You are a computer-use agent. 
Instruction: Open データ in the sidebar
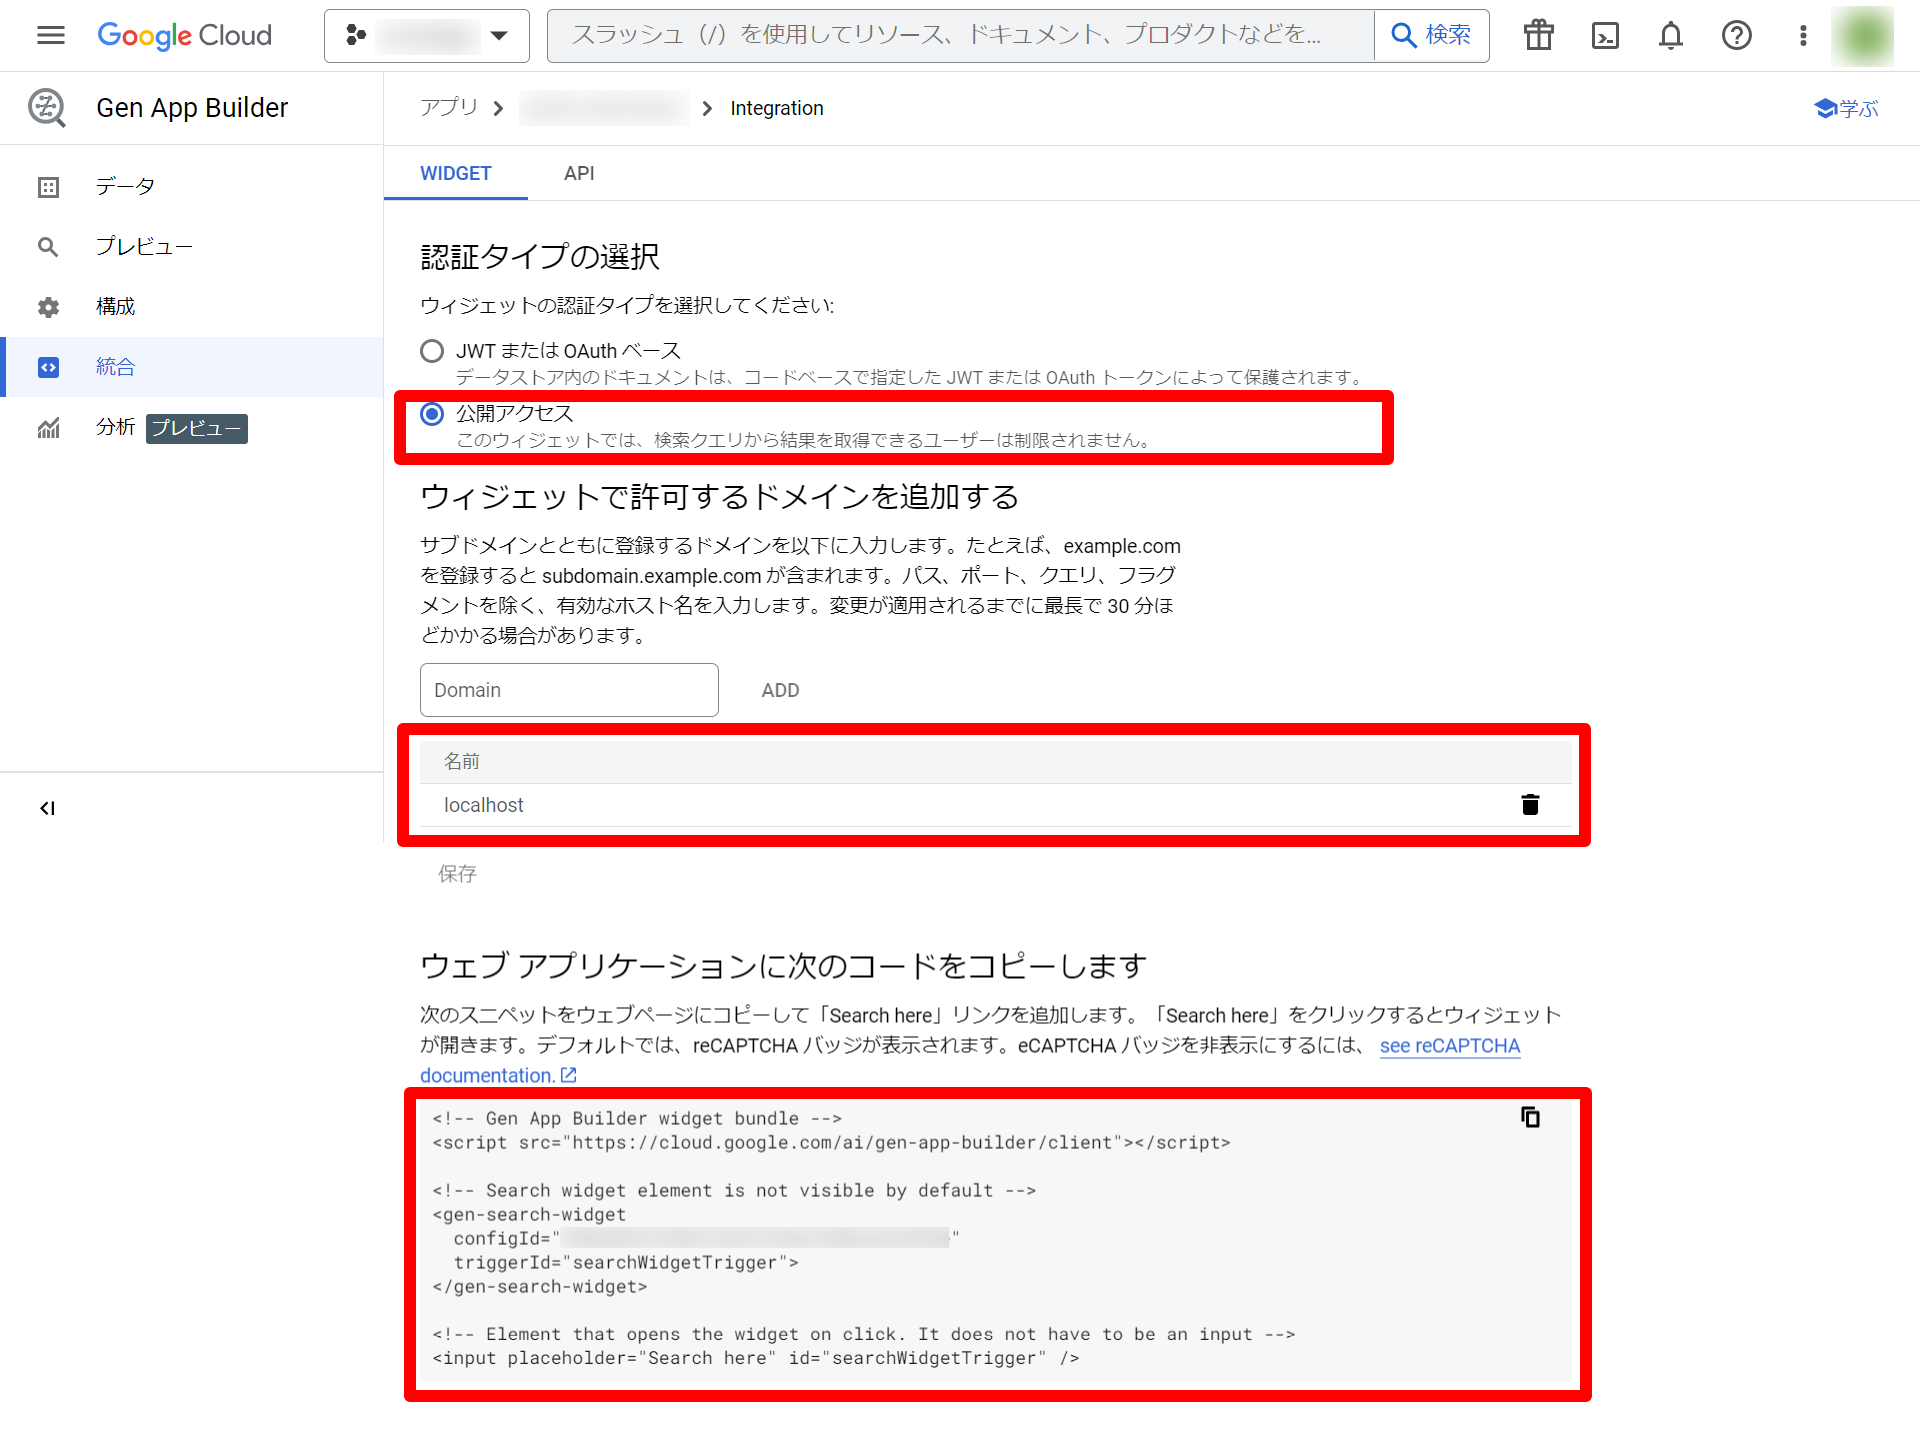point(125,187)
